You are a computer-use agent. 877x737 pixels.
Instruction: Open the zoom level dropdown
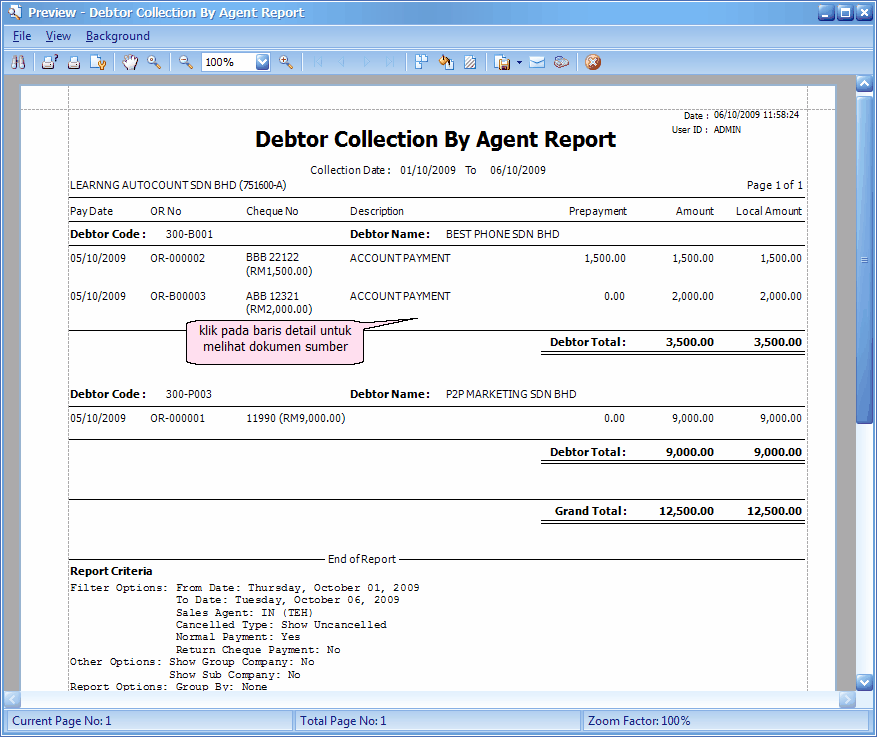click(x=262, y=62)
